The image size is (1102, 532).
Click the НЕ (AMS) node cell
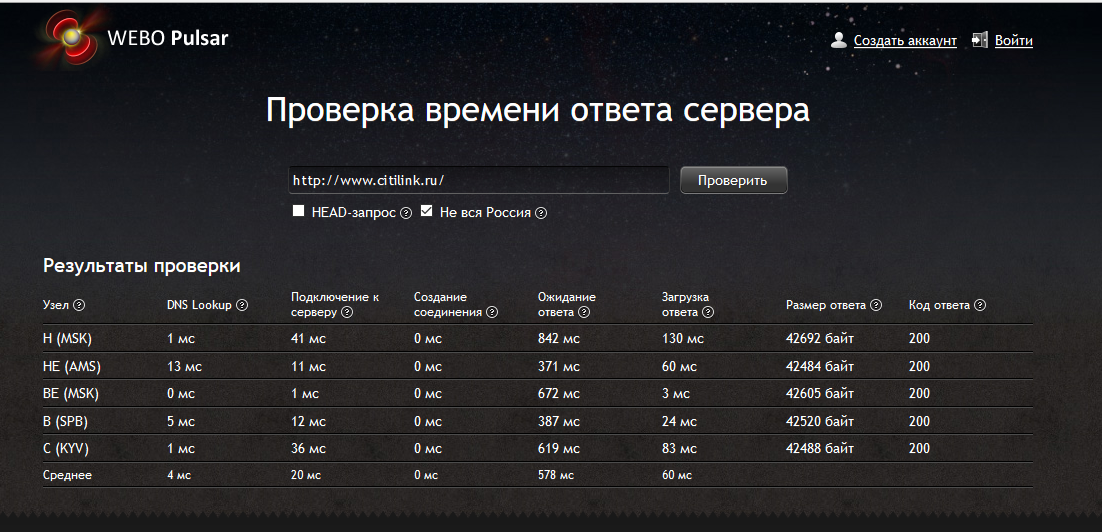coord(72,367)
